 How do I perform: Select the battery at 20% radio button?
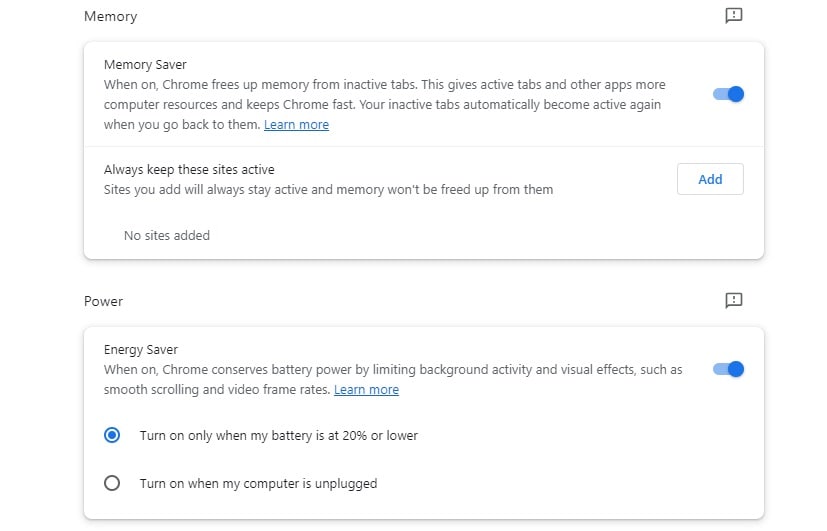tap(112, 435)
